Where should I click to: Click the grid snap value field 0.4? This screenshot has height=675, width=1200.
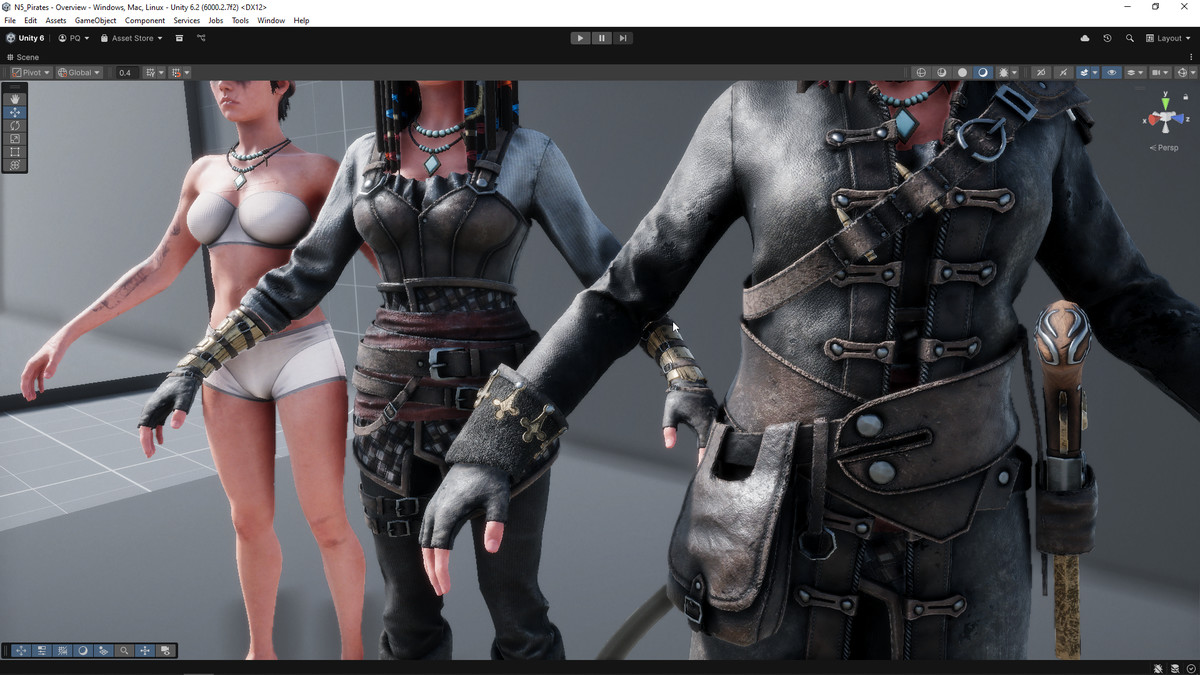pos(125,73)
